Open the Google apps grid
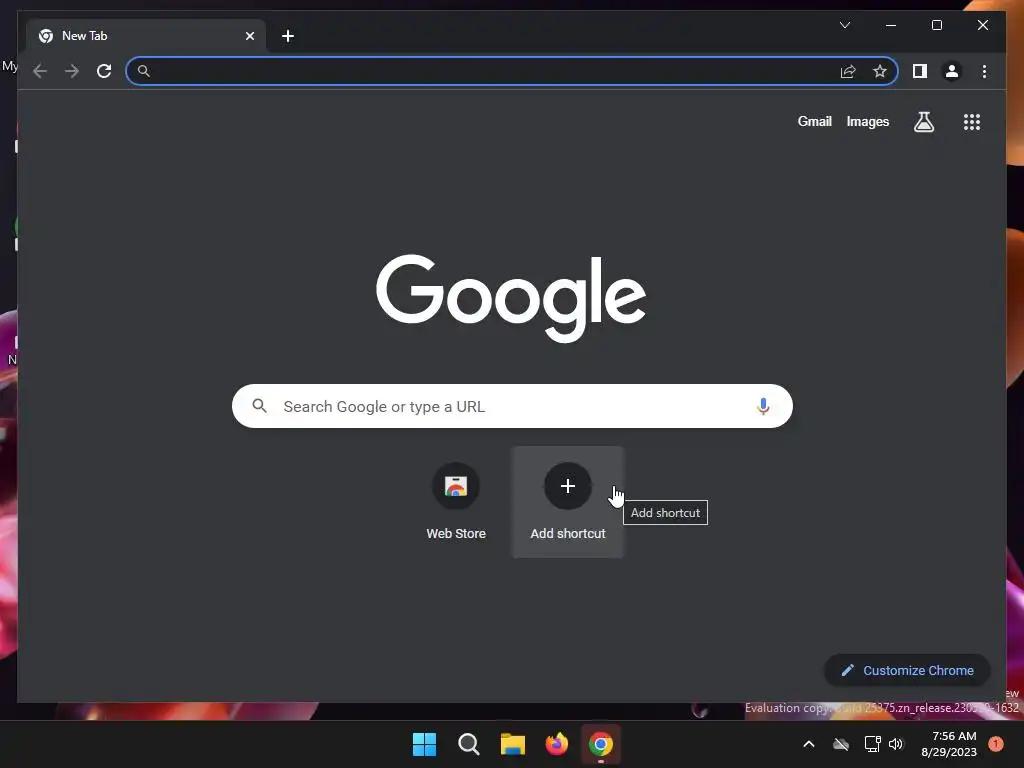 [x=972, y=122]
